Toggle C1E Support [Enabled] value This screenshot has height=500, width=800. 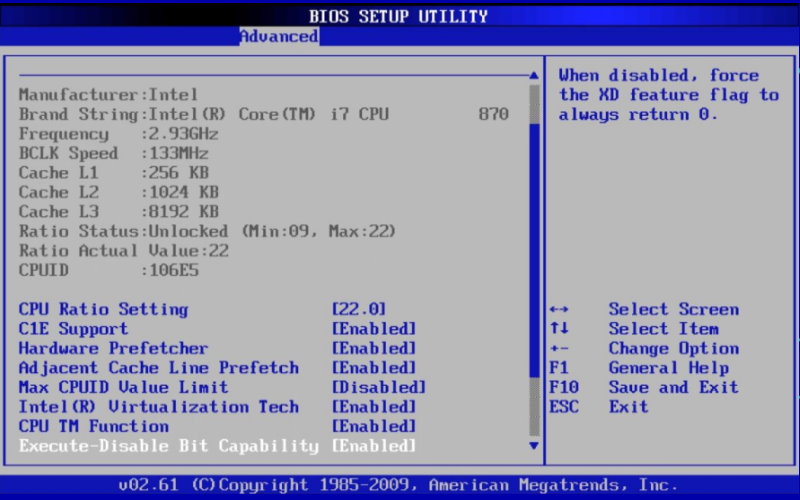click(373, 329)
